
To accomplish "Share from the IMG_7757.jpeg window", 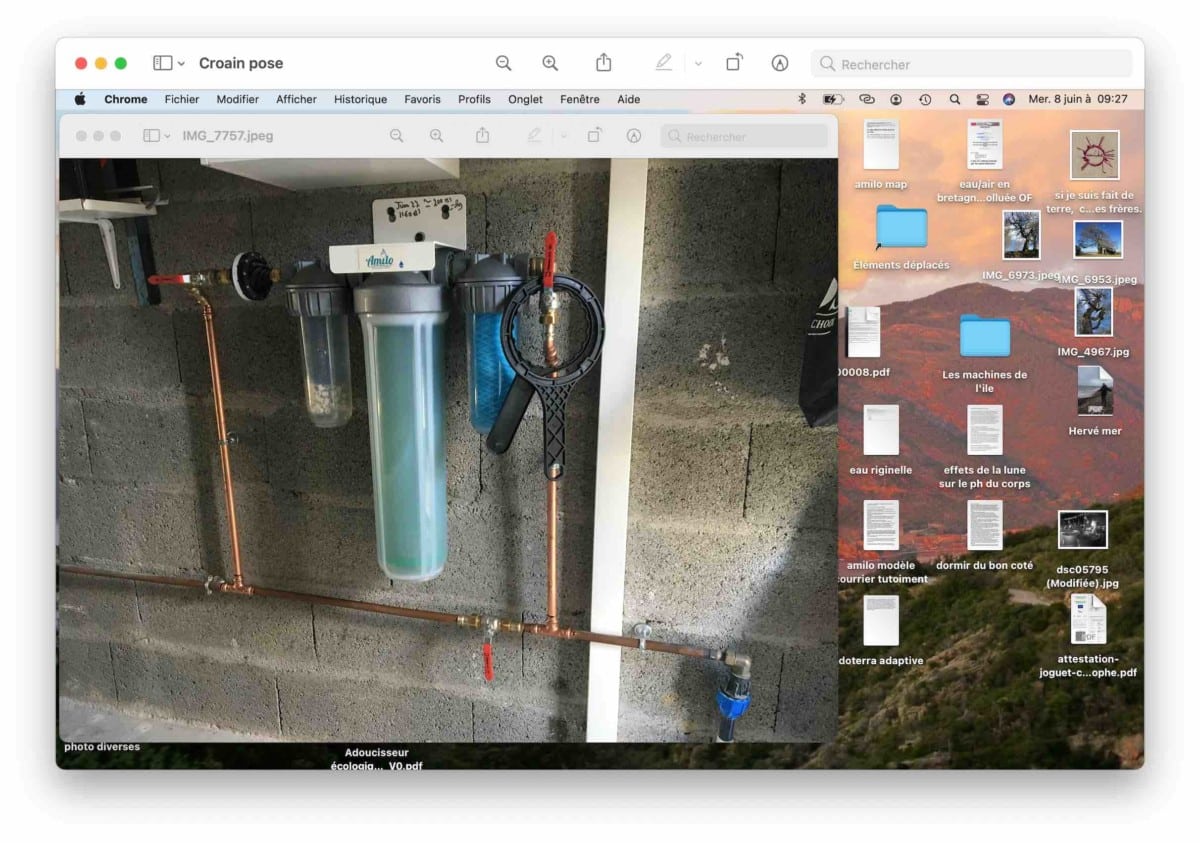I will (x=482, y=135).
